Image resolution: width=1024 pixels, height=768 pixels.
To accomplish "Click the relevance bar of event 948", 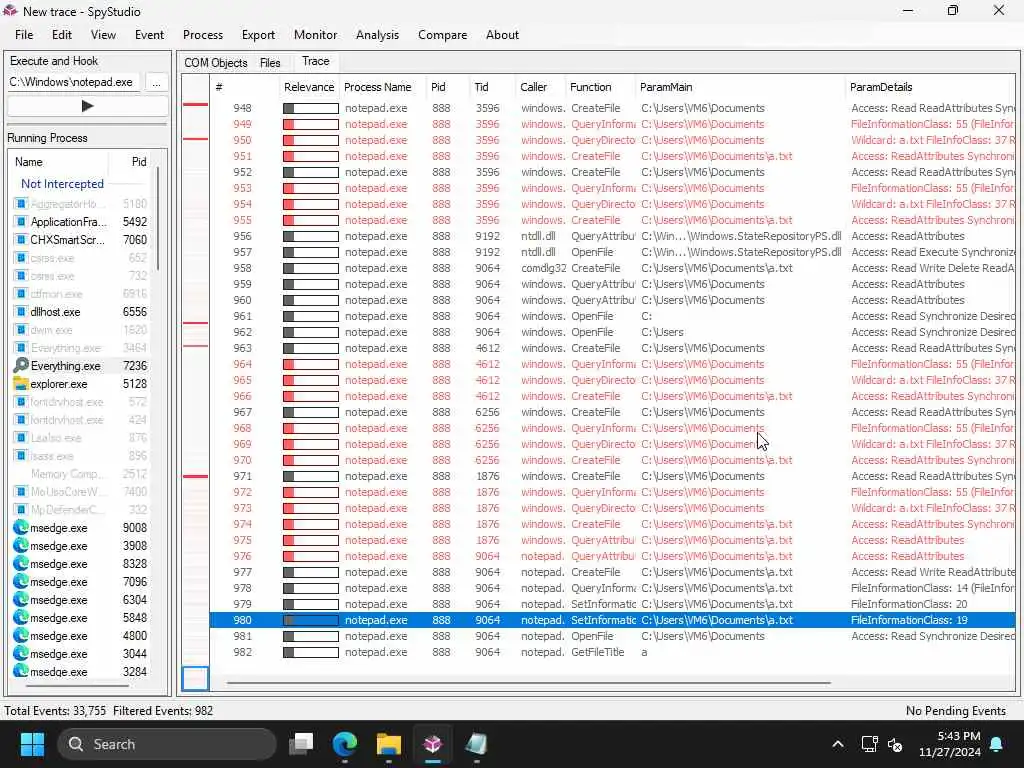I will (x=311, y=108).
